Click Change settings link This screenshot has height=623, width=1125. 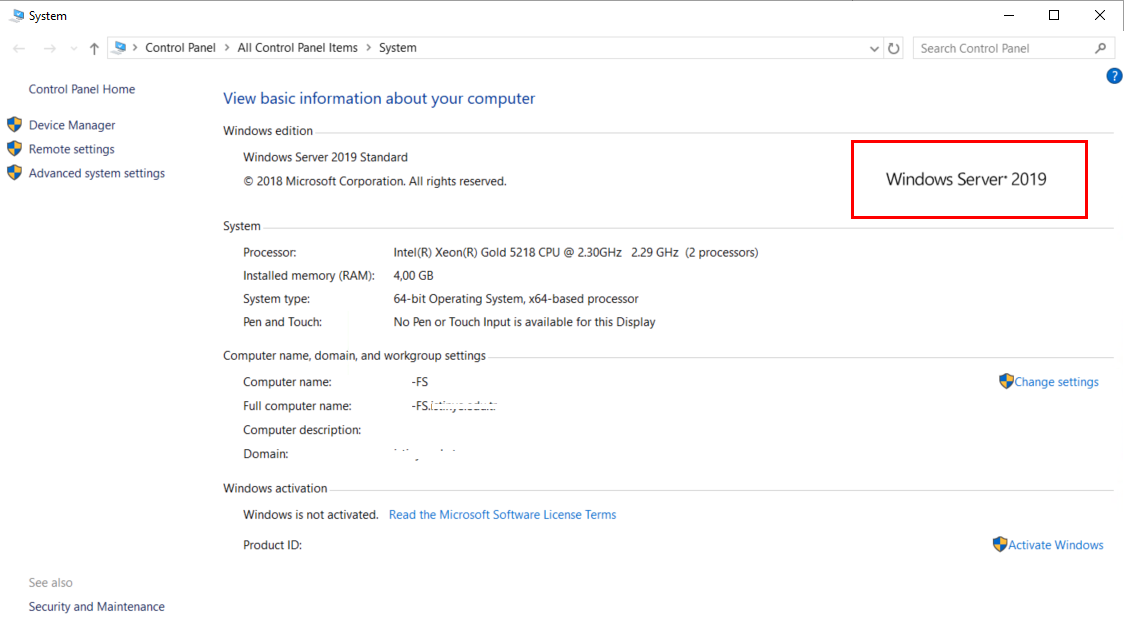tap(1056, 382)
